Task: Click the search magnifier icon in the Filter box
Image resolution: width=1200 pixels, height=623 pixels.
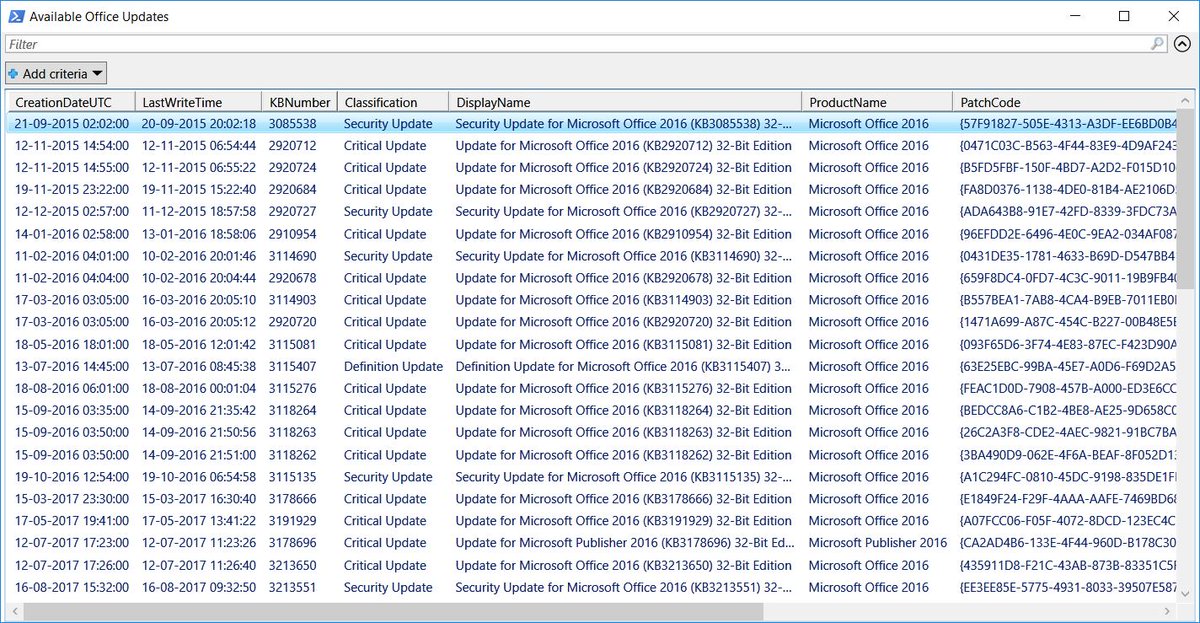Action: [x=1158, y=44]
